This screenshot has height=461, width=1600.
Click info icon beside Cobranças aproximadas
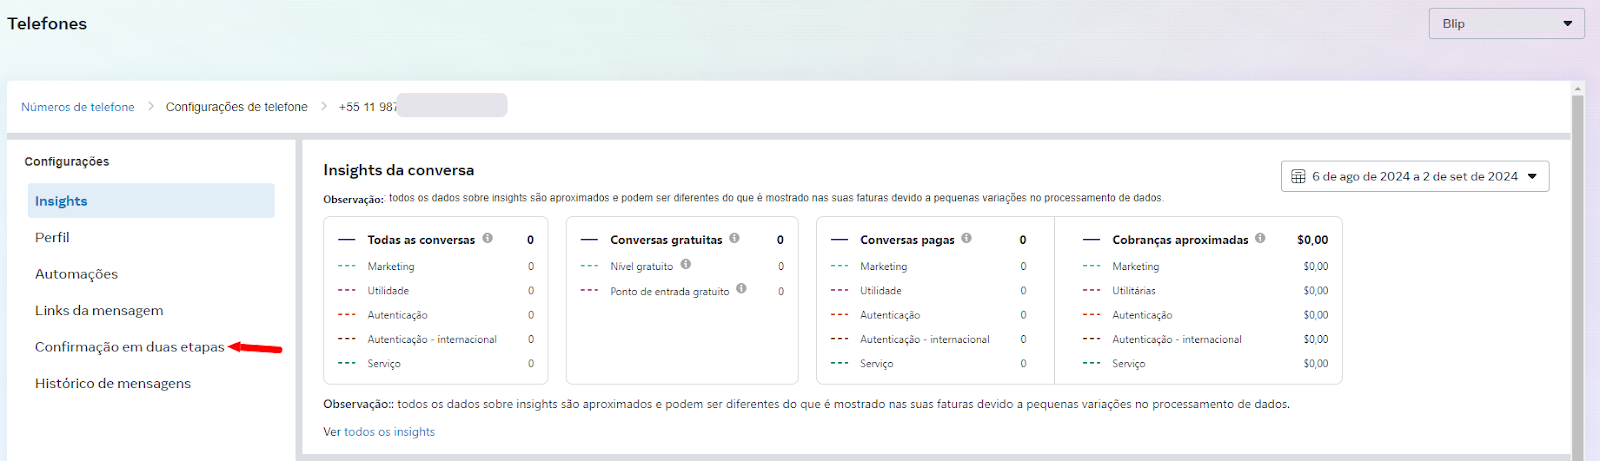(1260, 238)
